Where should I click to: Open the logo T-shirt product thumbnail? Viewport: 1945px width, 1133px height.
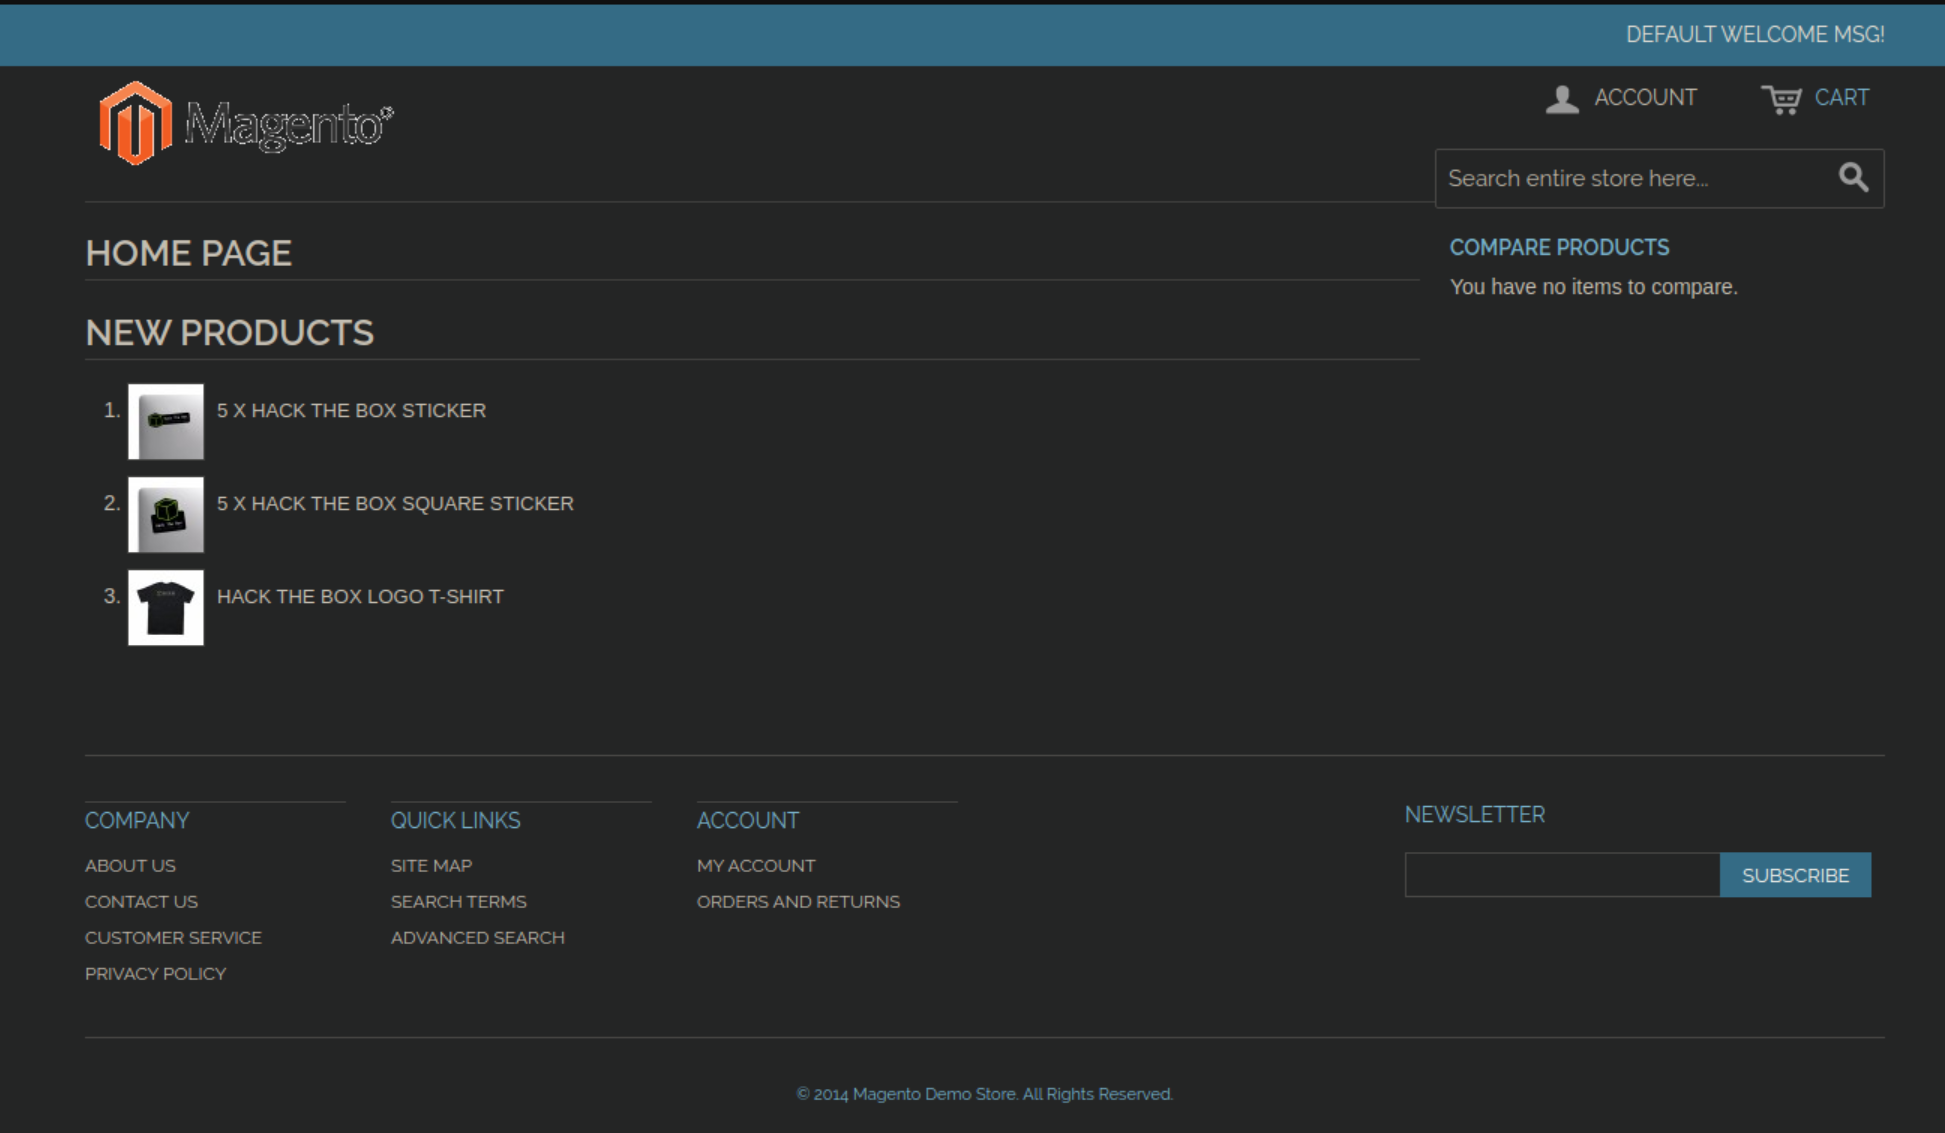coord(166,608)
